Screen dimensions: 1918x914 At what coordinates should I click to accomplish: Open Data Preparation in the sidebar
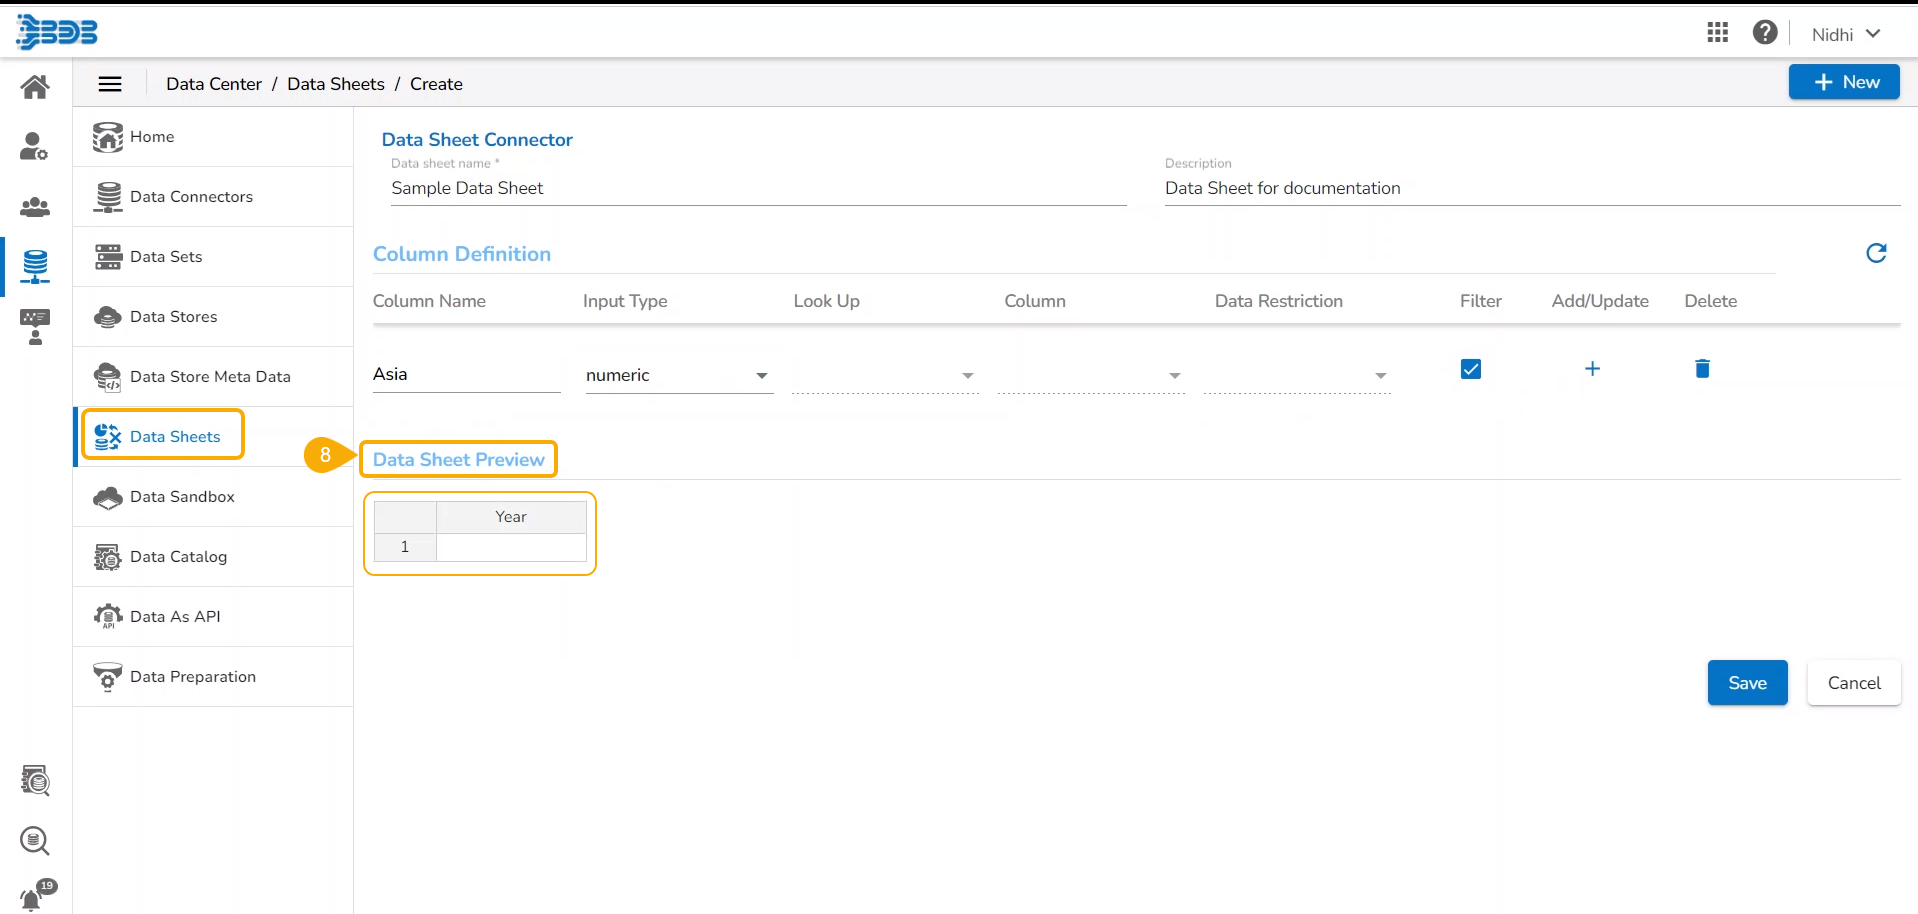(x=192, y=677)
